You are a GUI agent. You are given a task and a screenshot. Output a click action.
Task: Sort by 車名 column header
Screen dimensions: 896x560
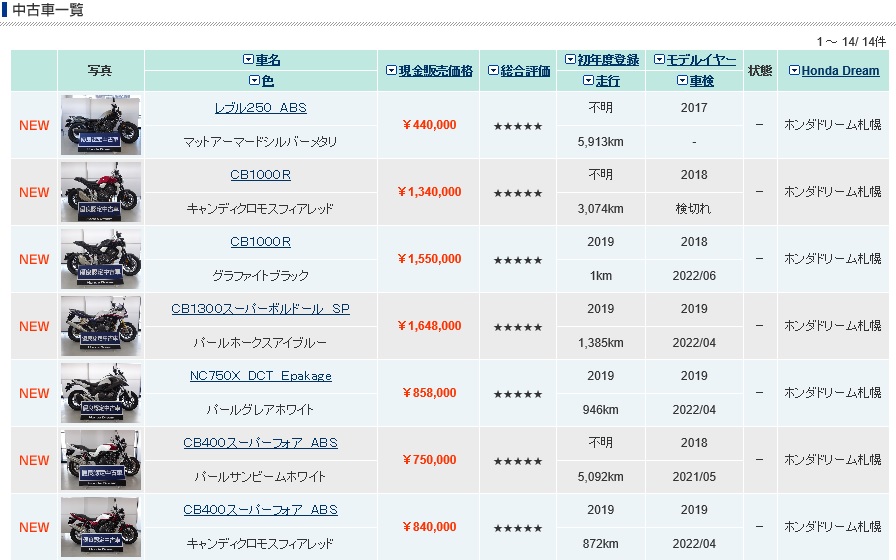(267, 60)
